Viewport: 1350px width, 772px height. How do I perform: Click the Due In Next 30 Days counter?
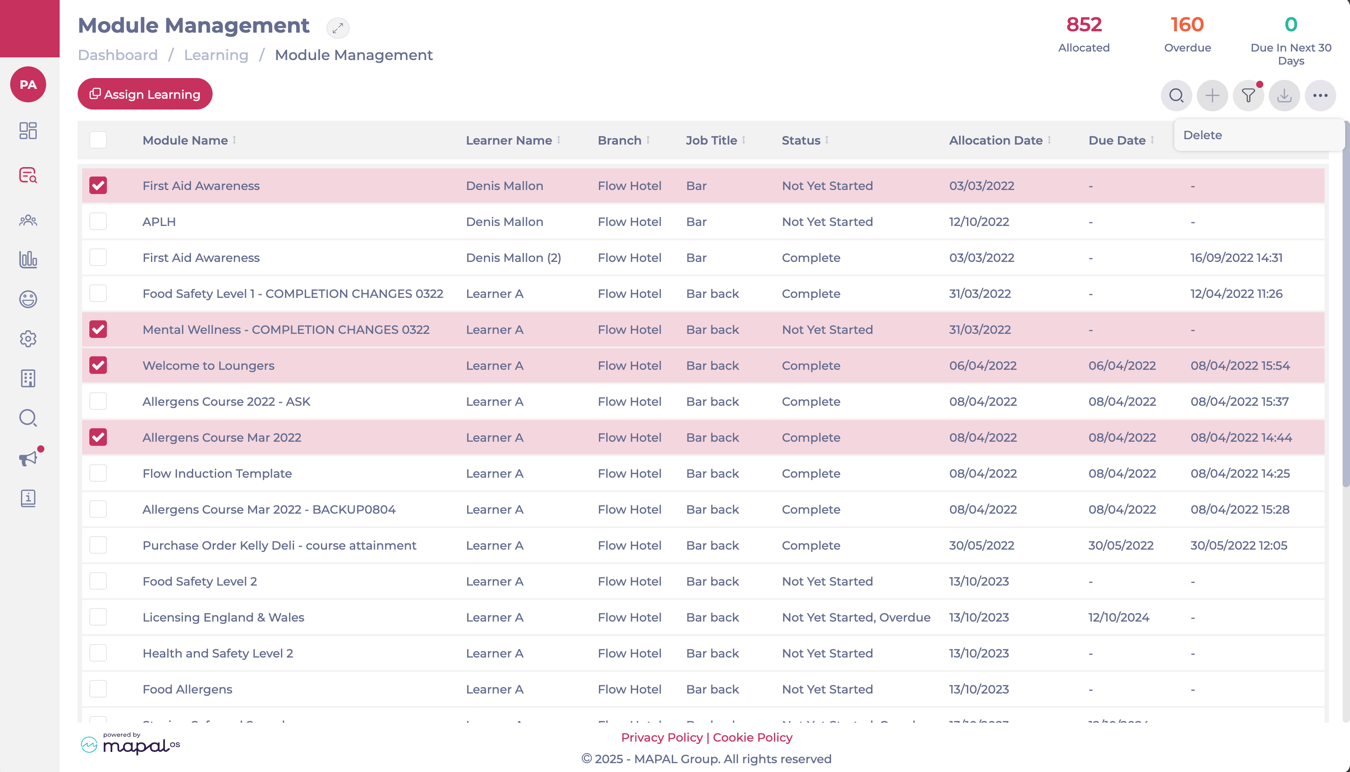1291,40
